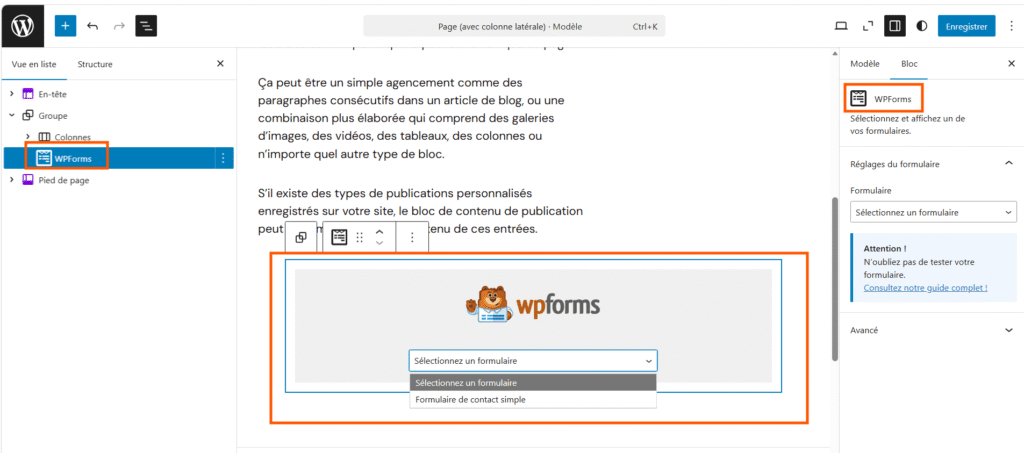The height and width of the screenshot is (453, 1024).
Task: Choose Formulaire de contact simple option
Action: point(533,399)
